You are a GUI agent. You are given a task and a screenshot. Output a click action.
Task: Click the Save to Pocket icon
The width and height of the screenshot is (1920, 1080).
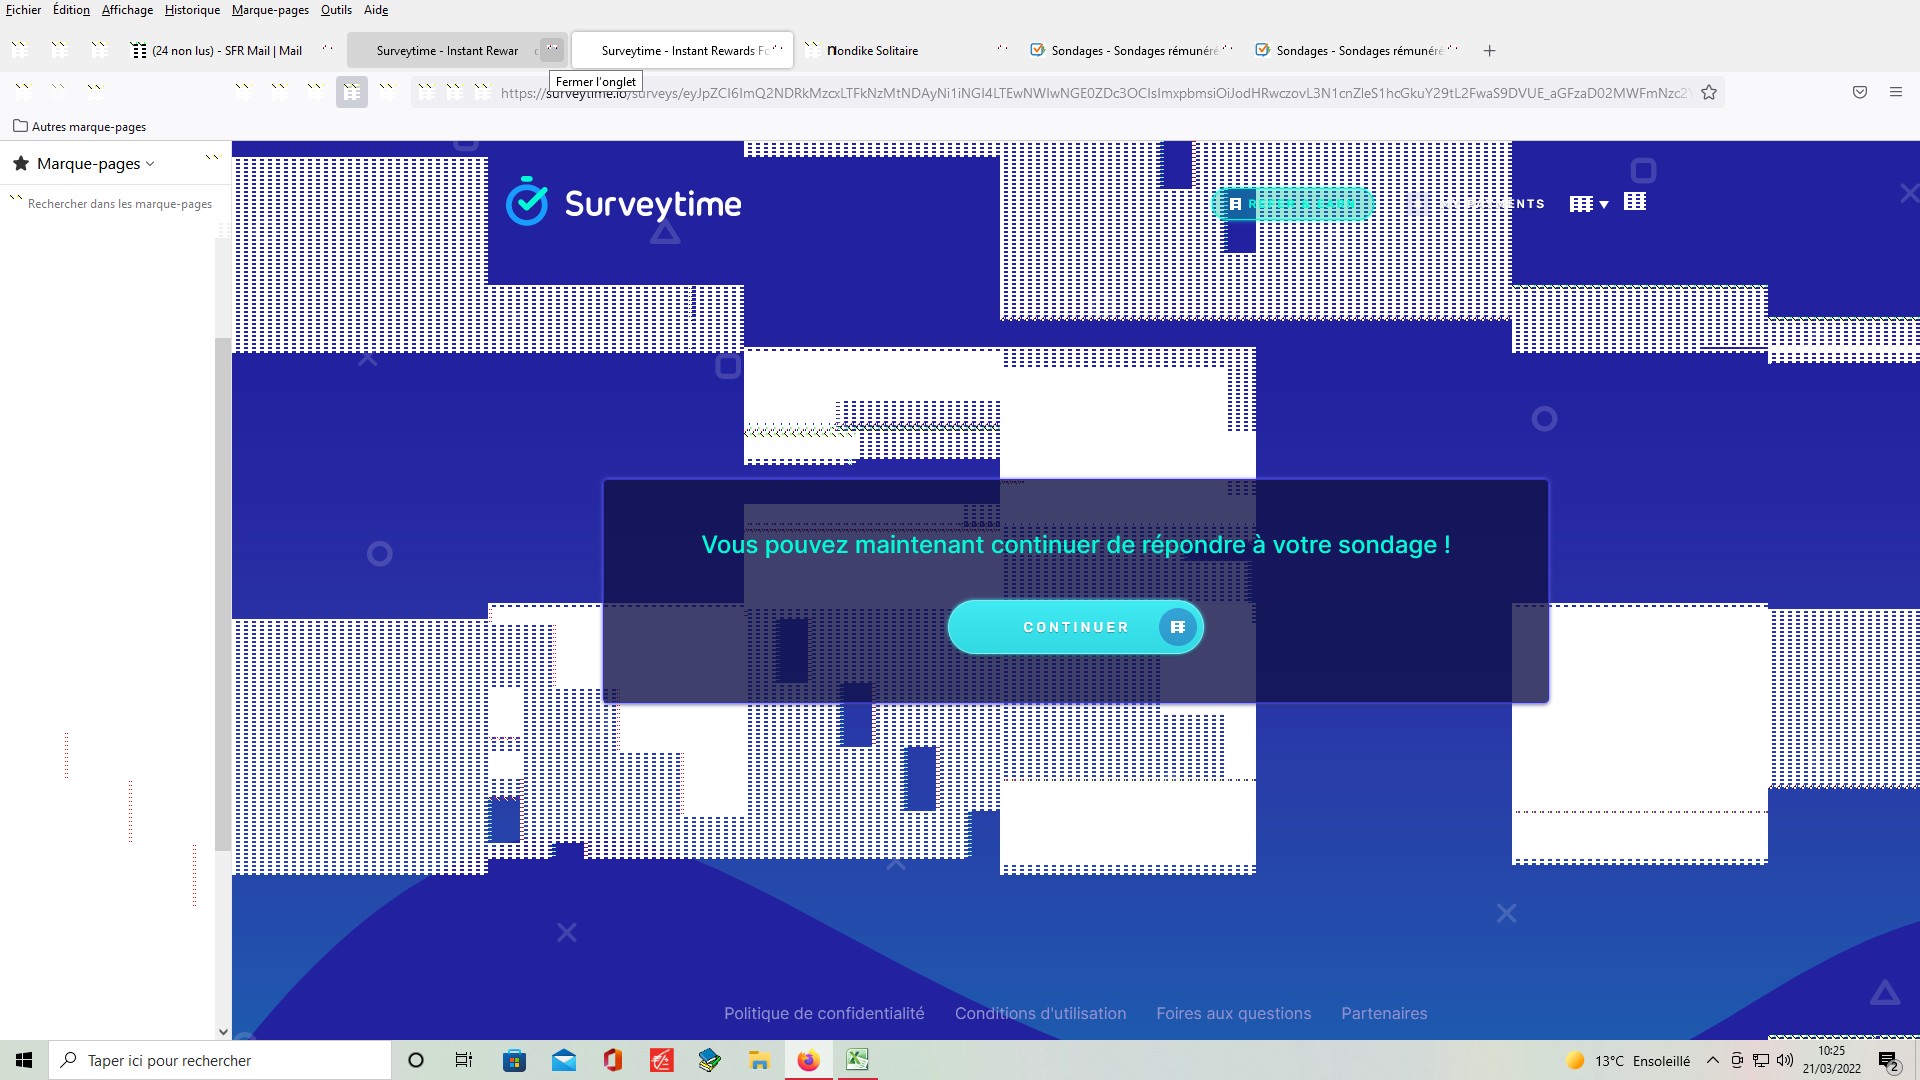[x=1860, y=92]
